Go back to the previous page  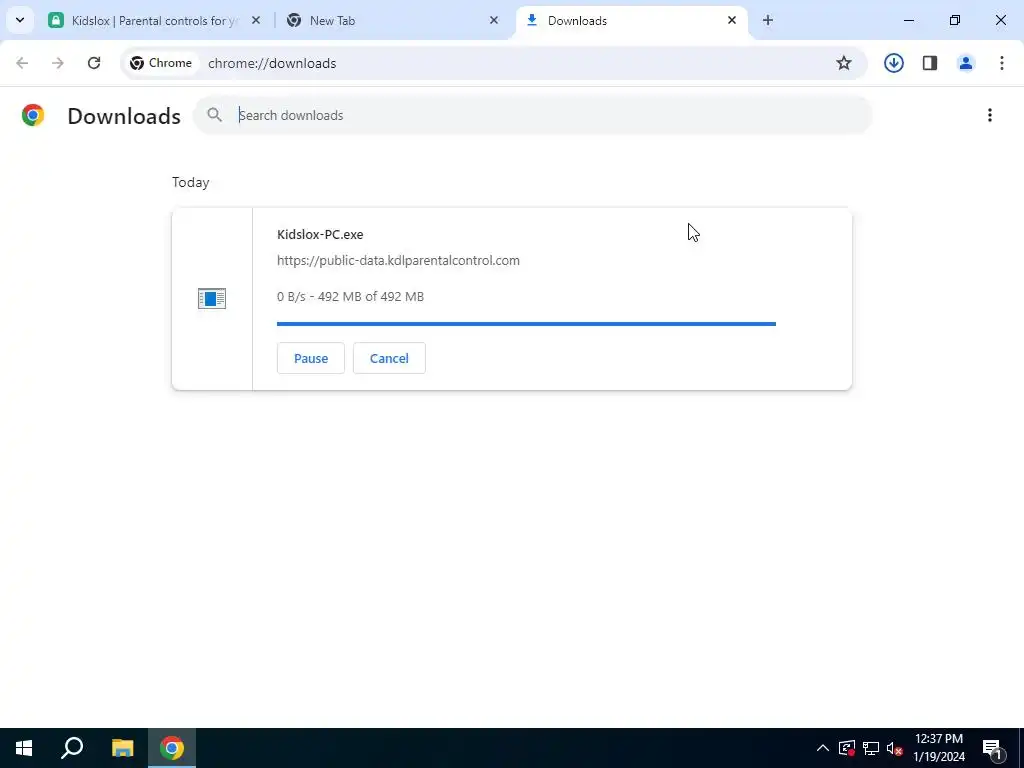click(22, 63)
